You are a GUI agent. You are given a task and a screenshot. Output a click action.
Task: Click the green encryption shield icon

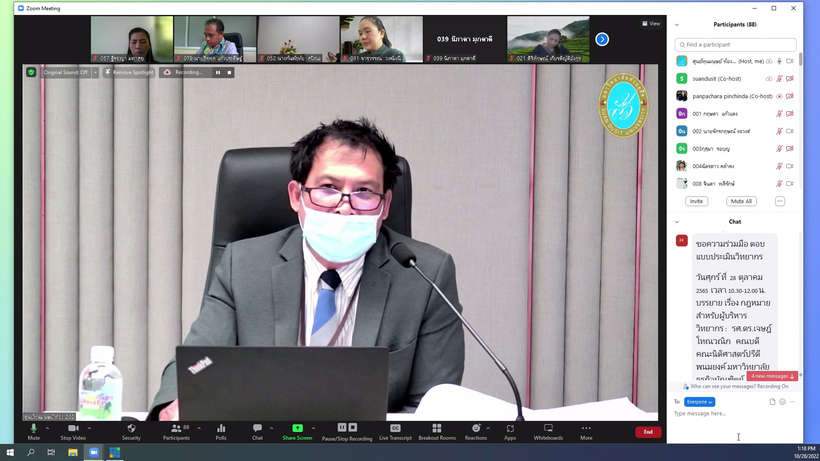tap(31, 72)
